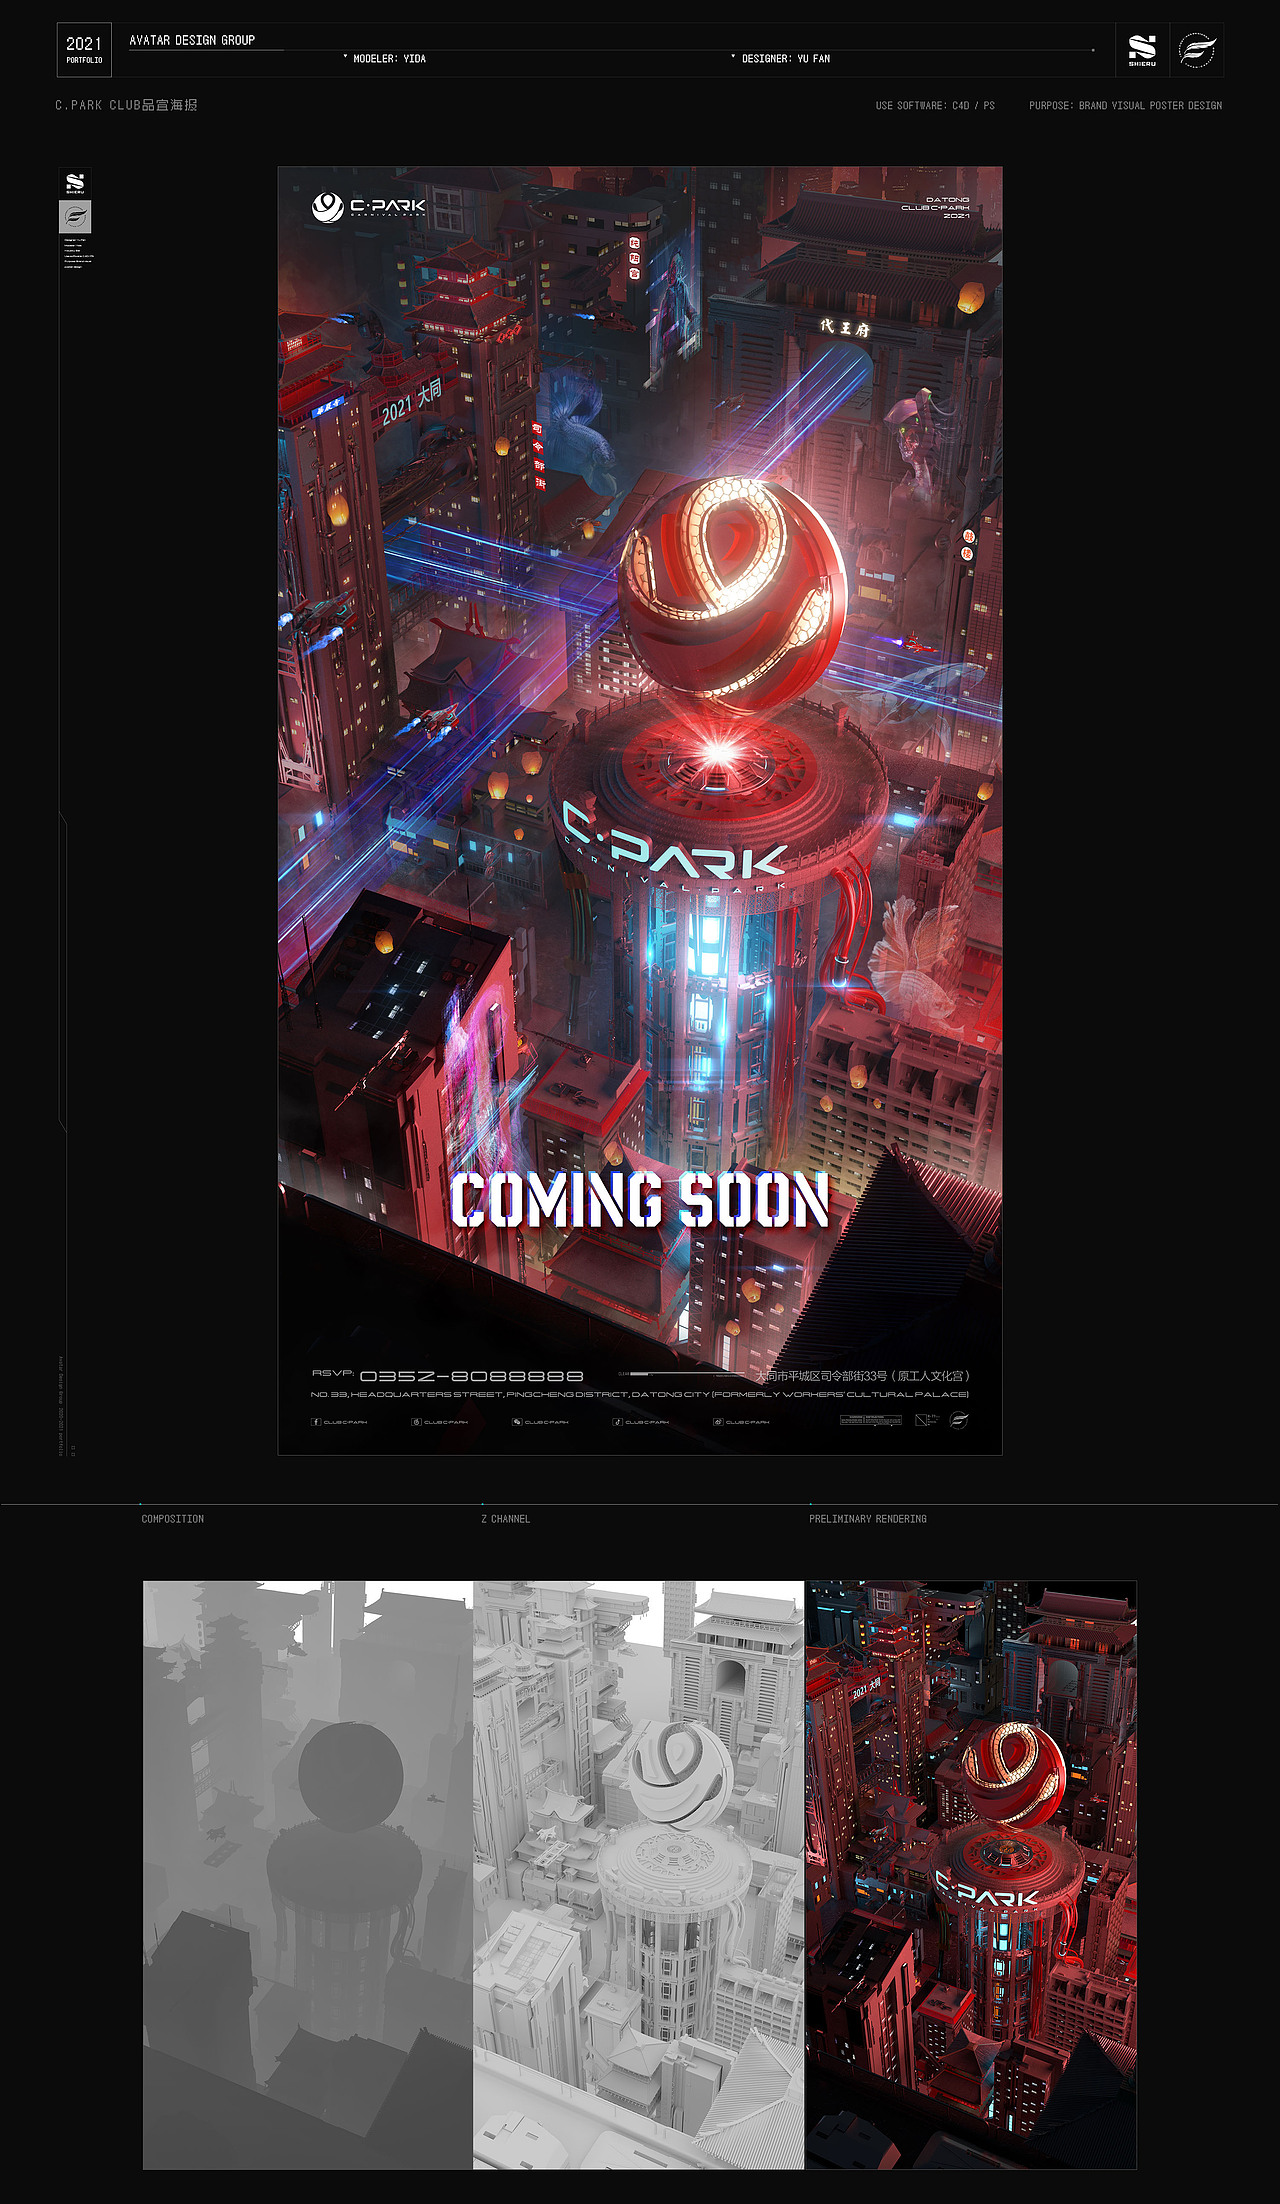
Task: Click the PRELIMINARY RENDERING label
Action: click(868, 1519)
